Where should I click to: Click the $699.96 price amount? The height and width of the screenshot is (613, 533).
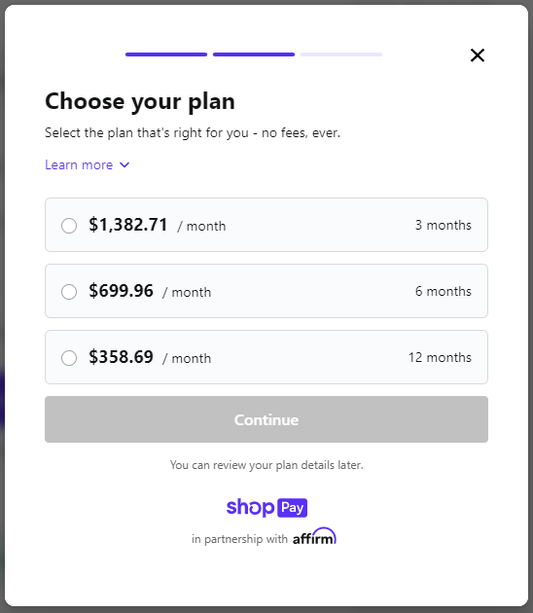pos(121,291)
